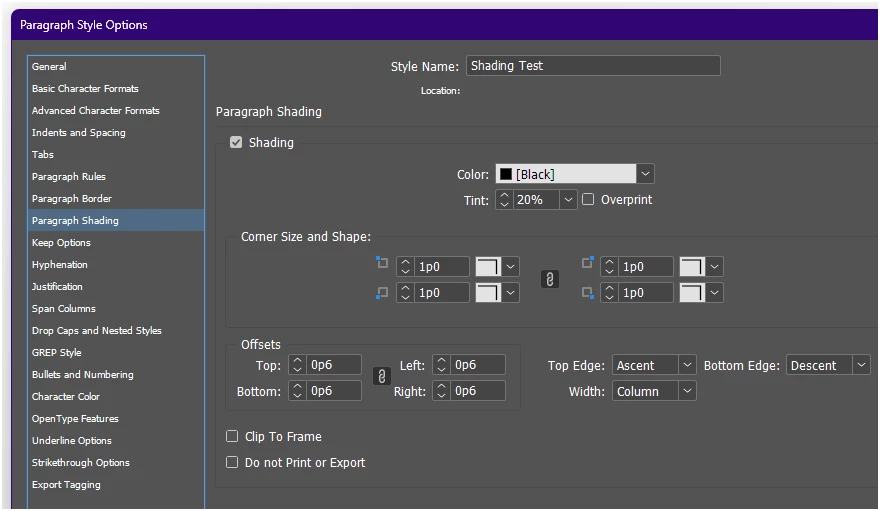Click the Right offset stepper arrows
The image size is (880, 511).
441,390
